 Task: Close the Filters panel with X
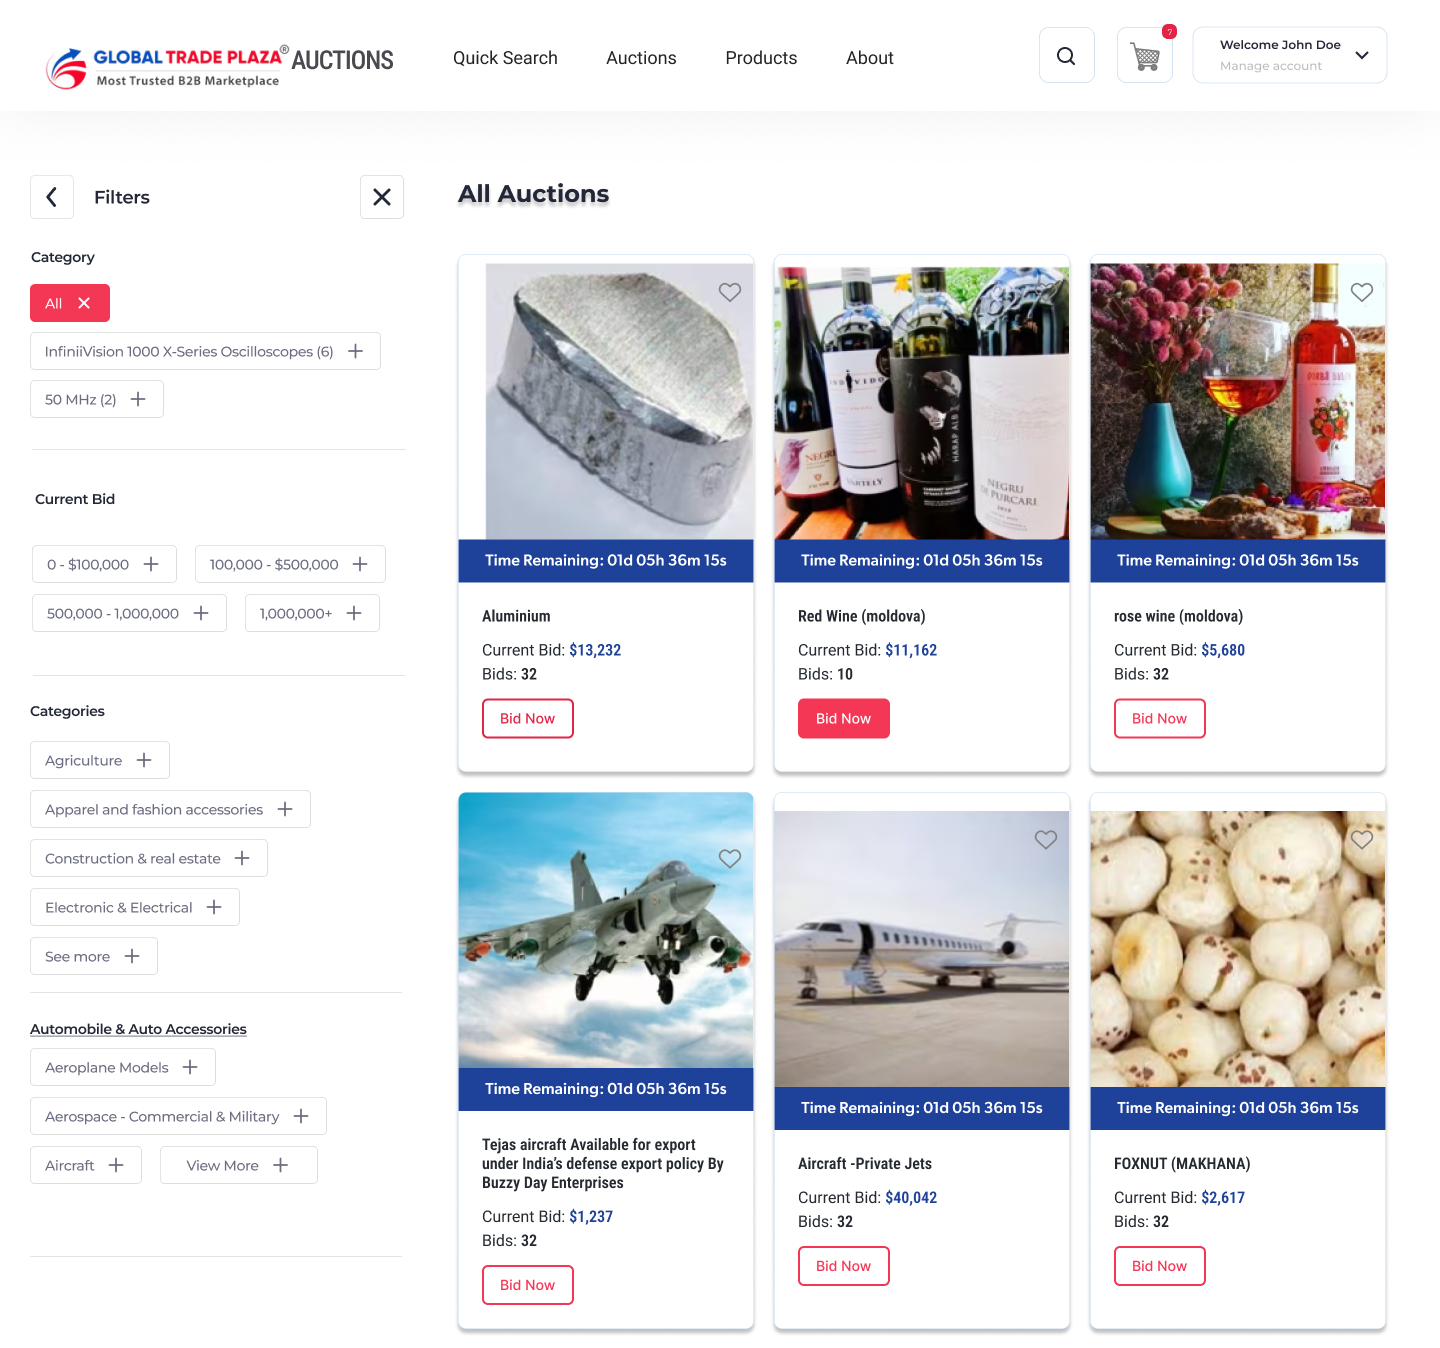(382, 197)
